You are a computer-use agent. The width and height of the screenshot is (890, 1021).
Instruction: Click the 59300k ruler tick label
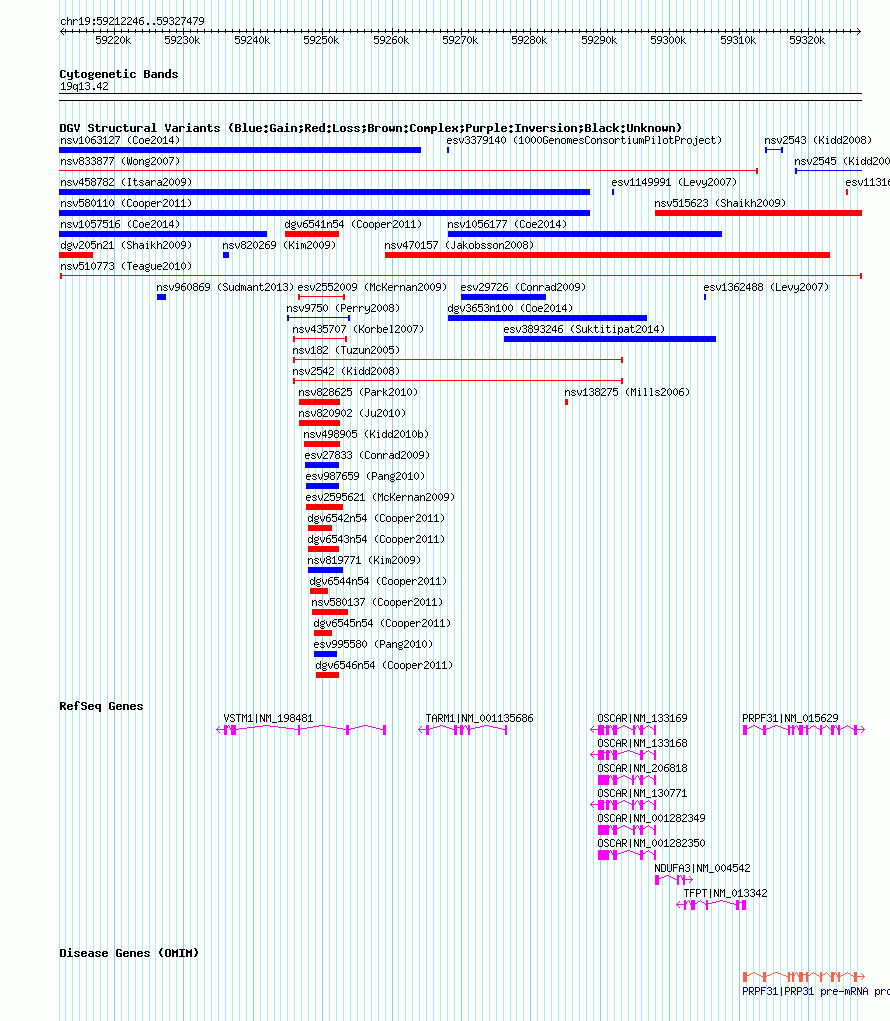668,40
